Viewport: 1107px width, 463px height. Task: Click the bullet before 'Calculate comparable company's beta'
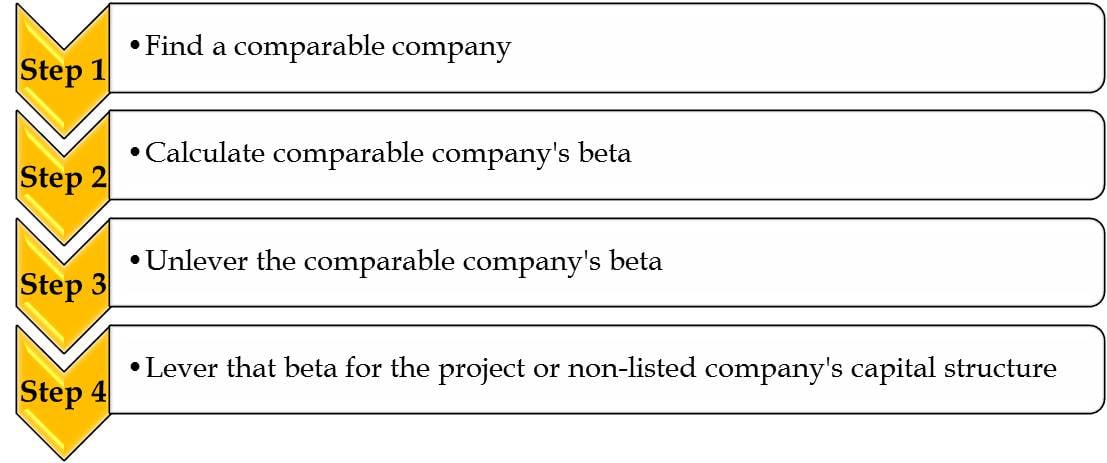135,154
